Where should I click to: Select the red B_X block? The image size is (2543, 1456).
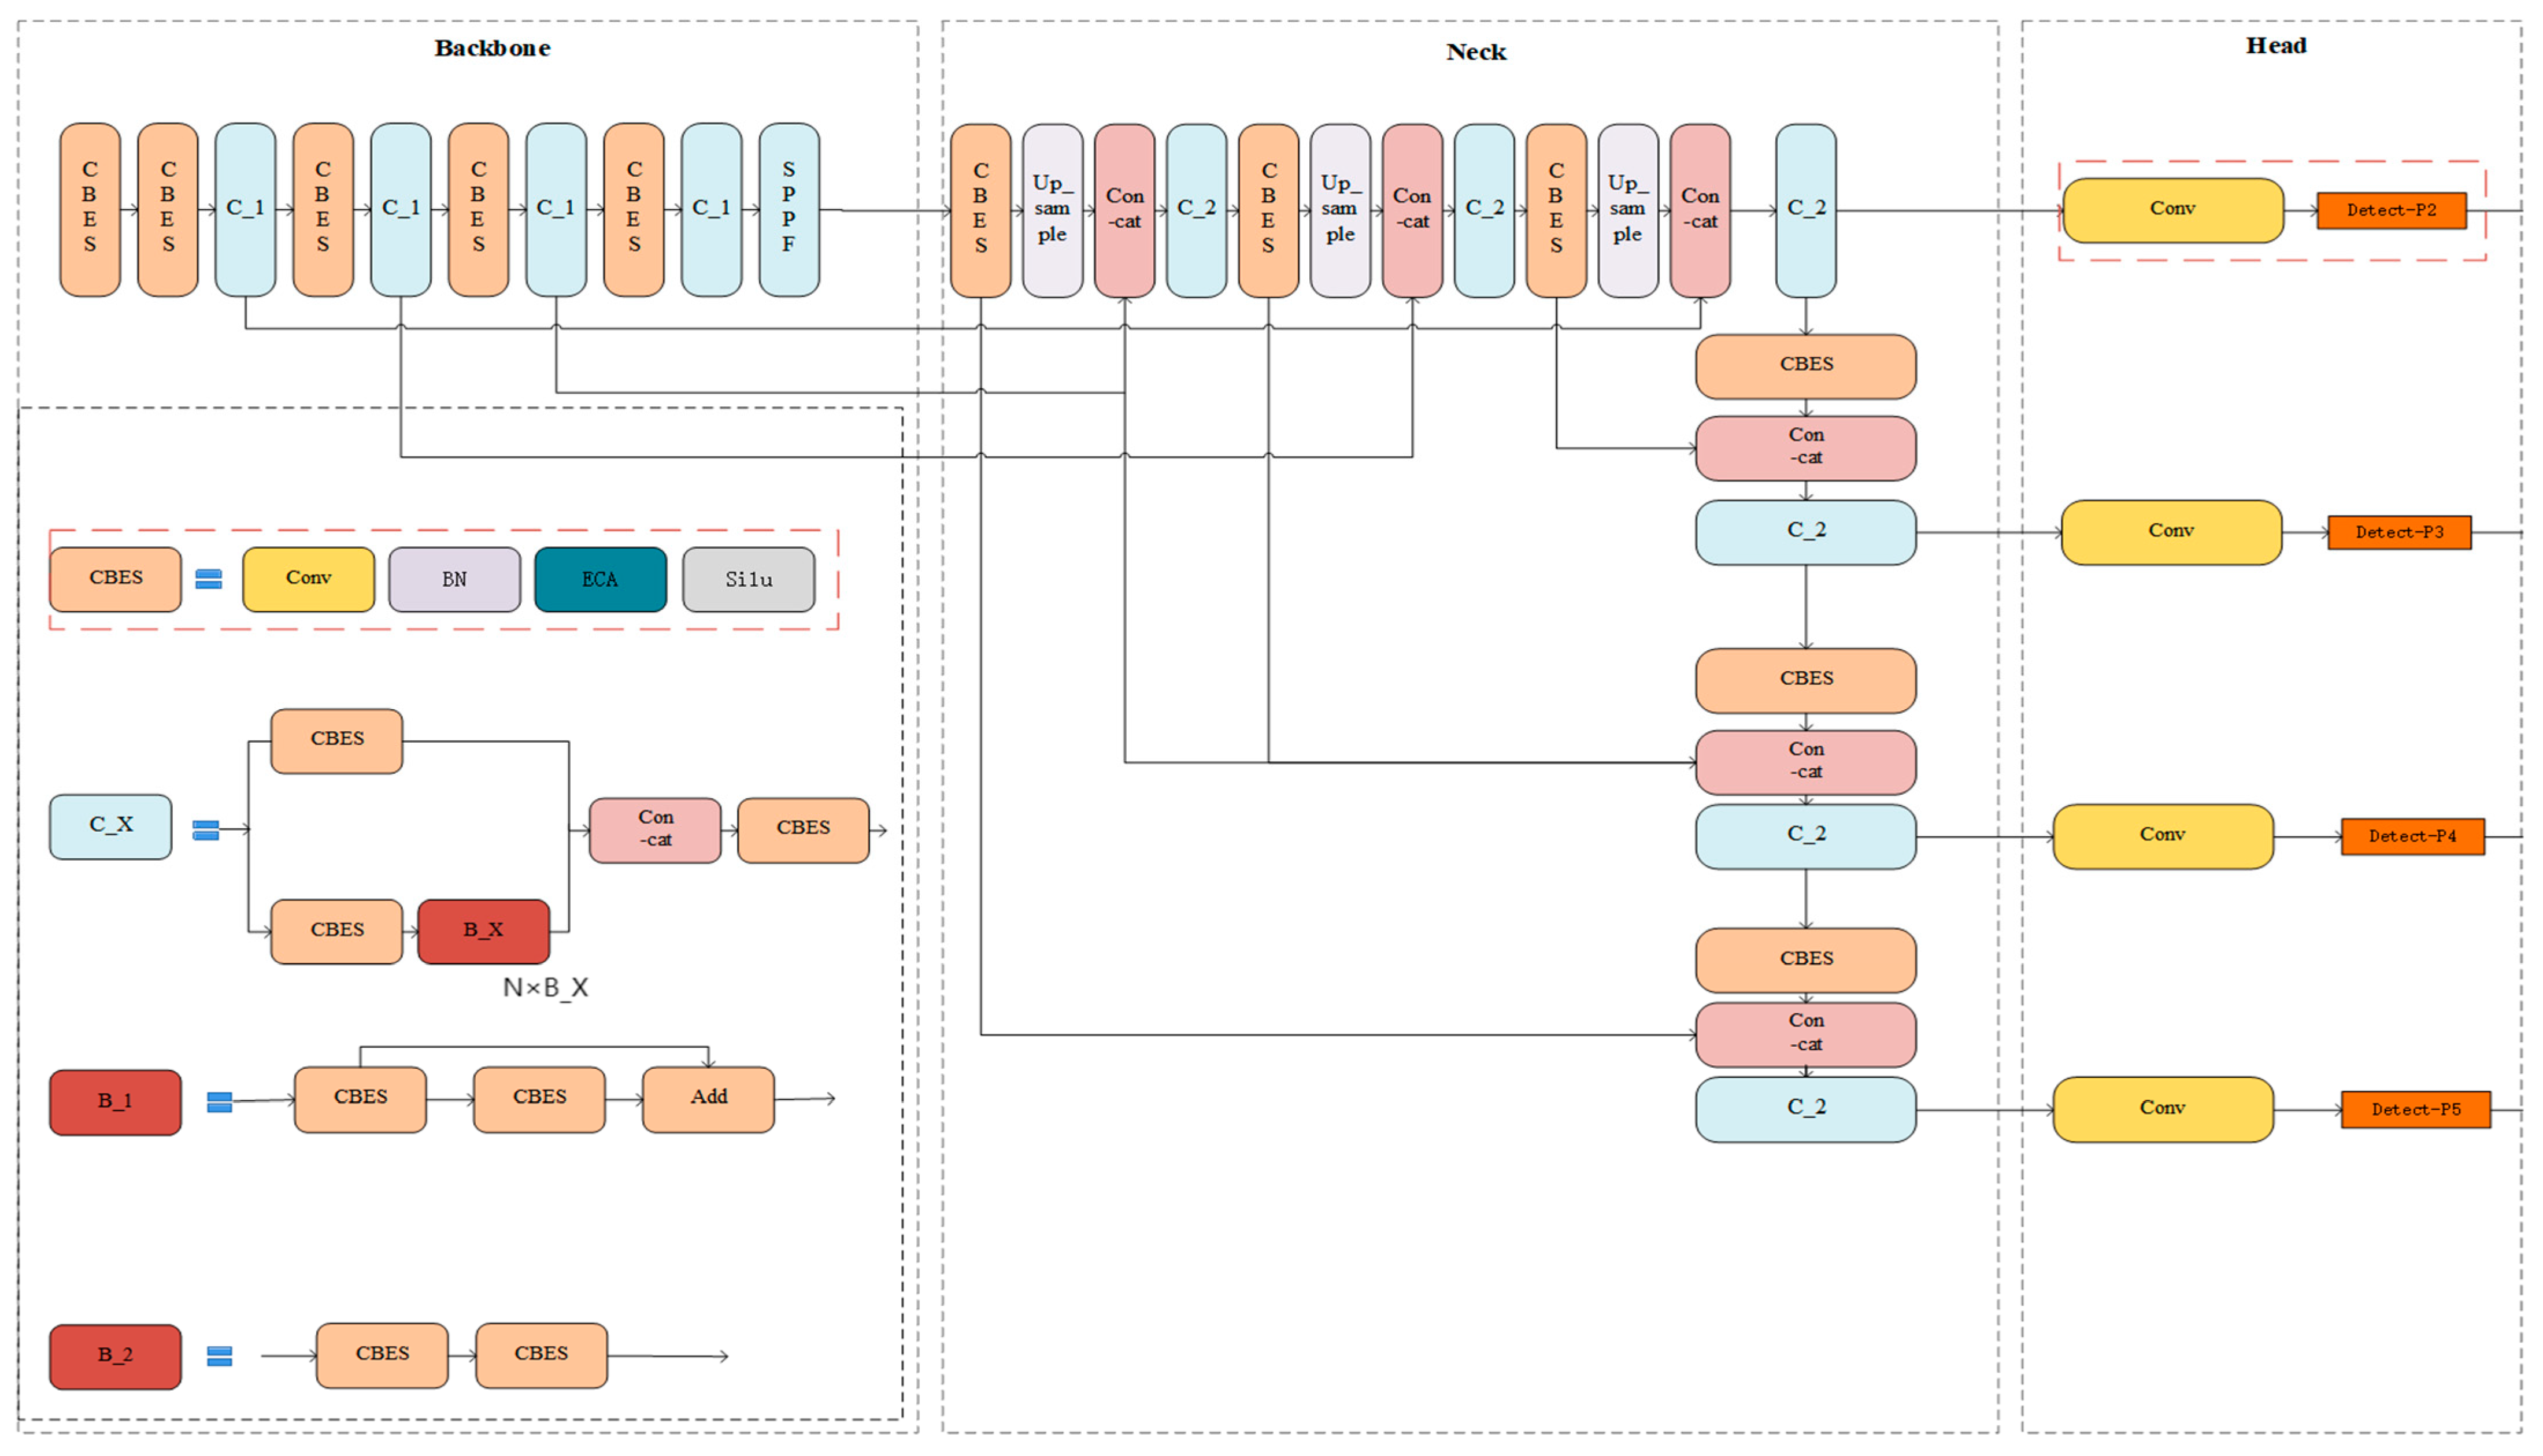[483, 931]
